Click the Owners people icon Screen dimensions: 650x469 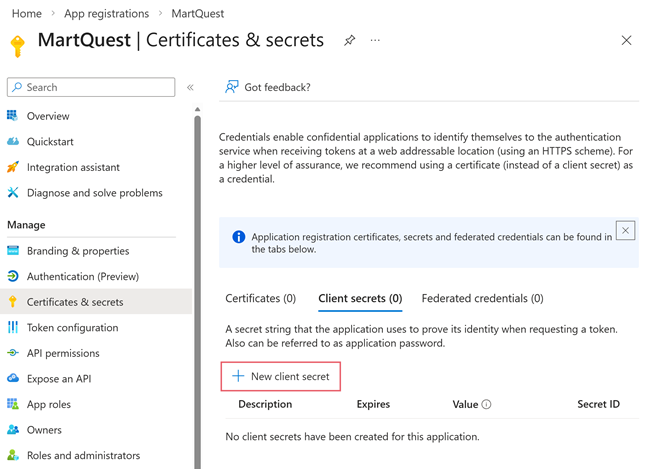pyautogui.click(x=13, y=430)
